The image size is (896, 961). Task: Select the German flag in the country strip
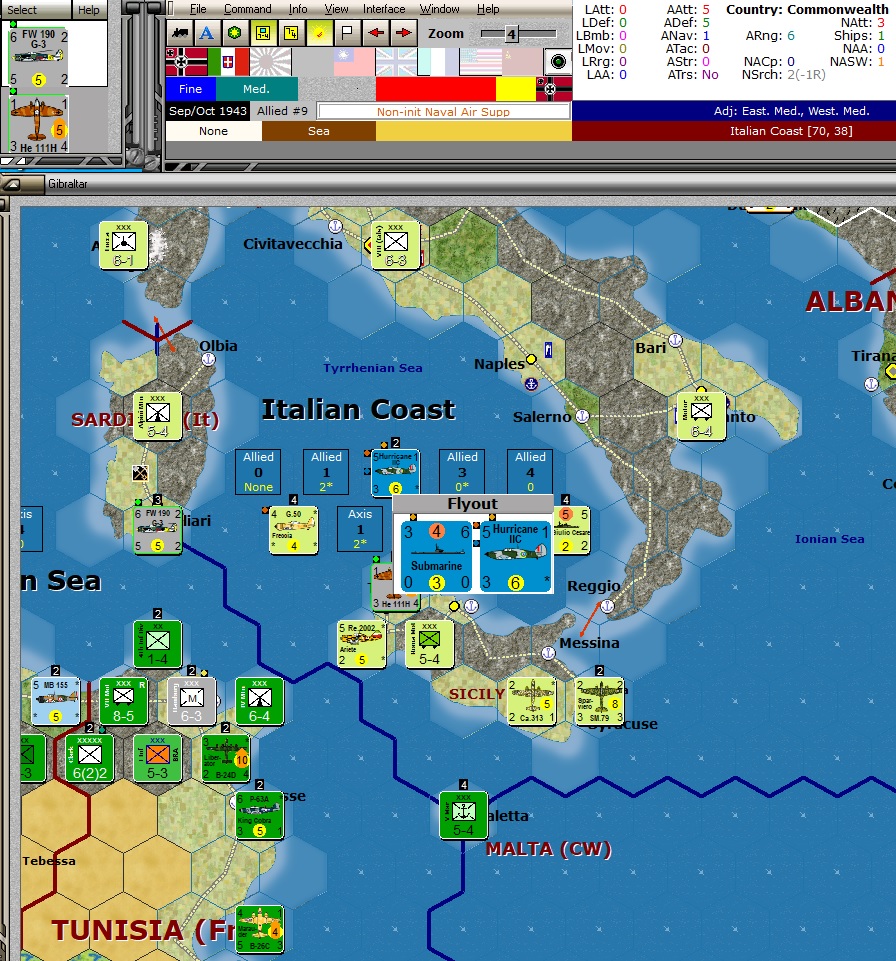186,60
